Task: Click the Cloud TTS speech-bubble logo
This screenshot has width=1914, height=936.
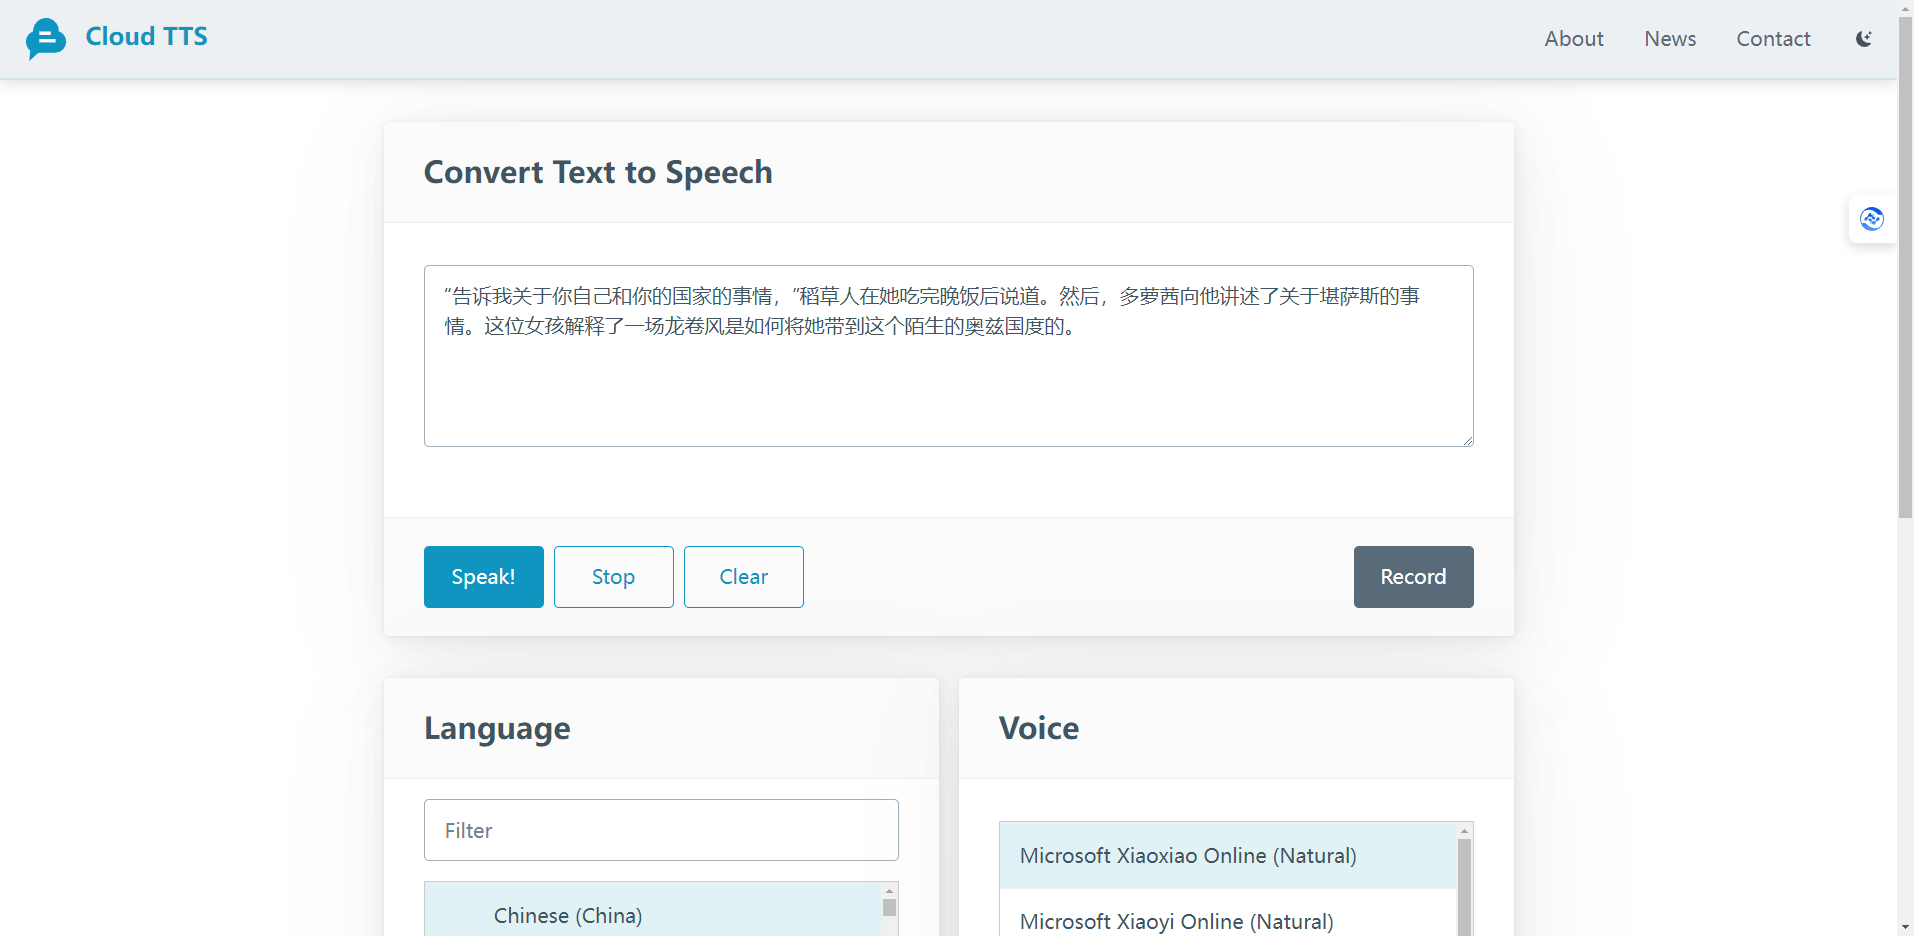Action: point(46,38)
